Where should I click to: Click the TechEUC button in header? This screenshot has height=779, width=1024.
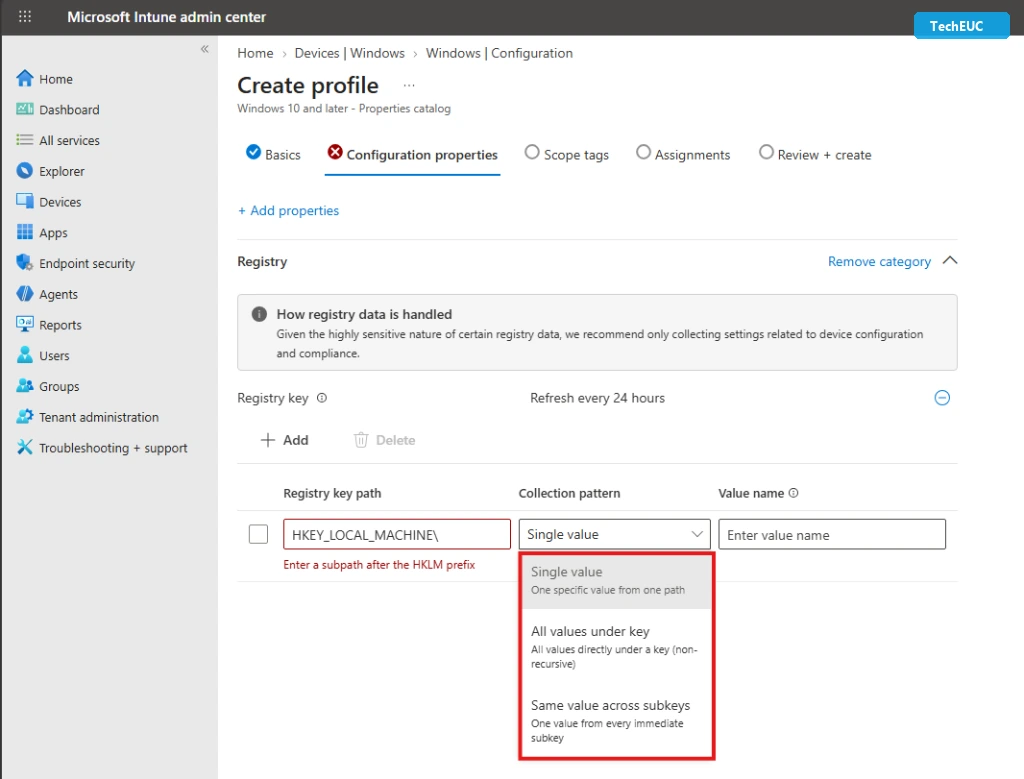point(961,25)
